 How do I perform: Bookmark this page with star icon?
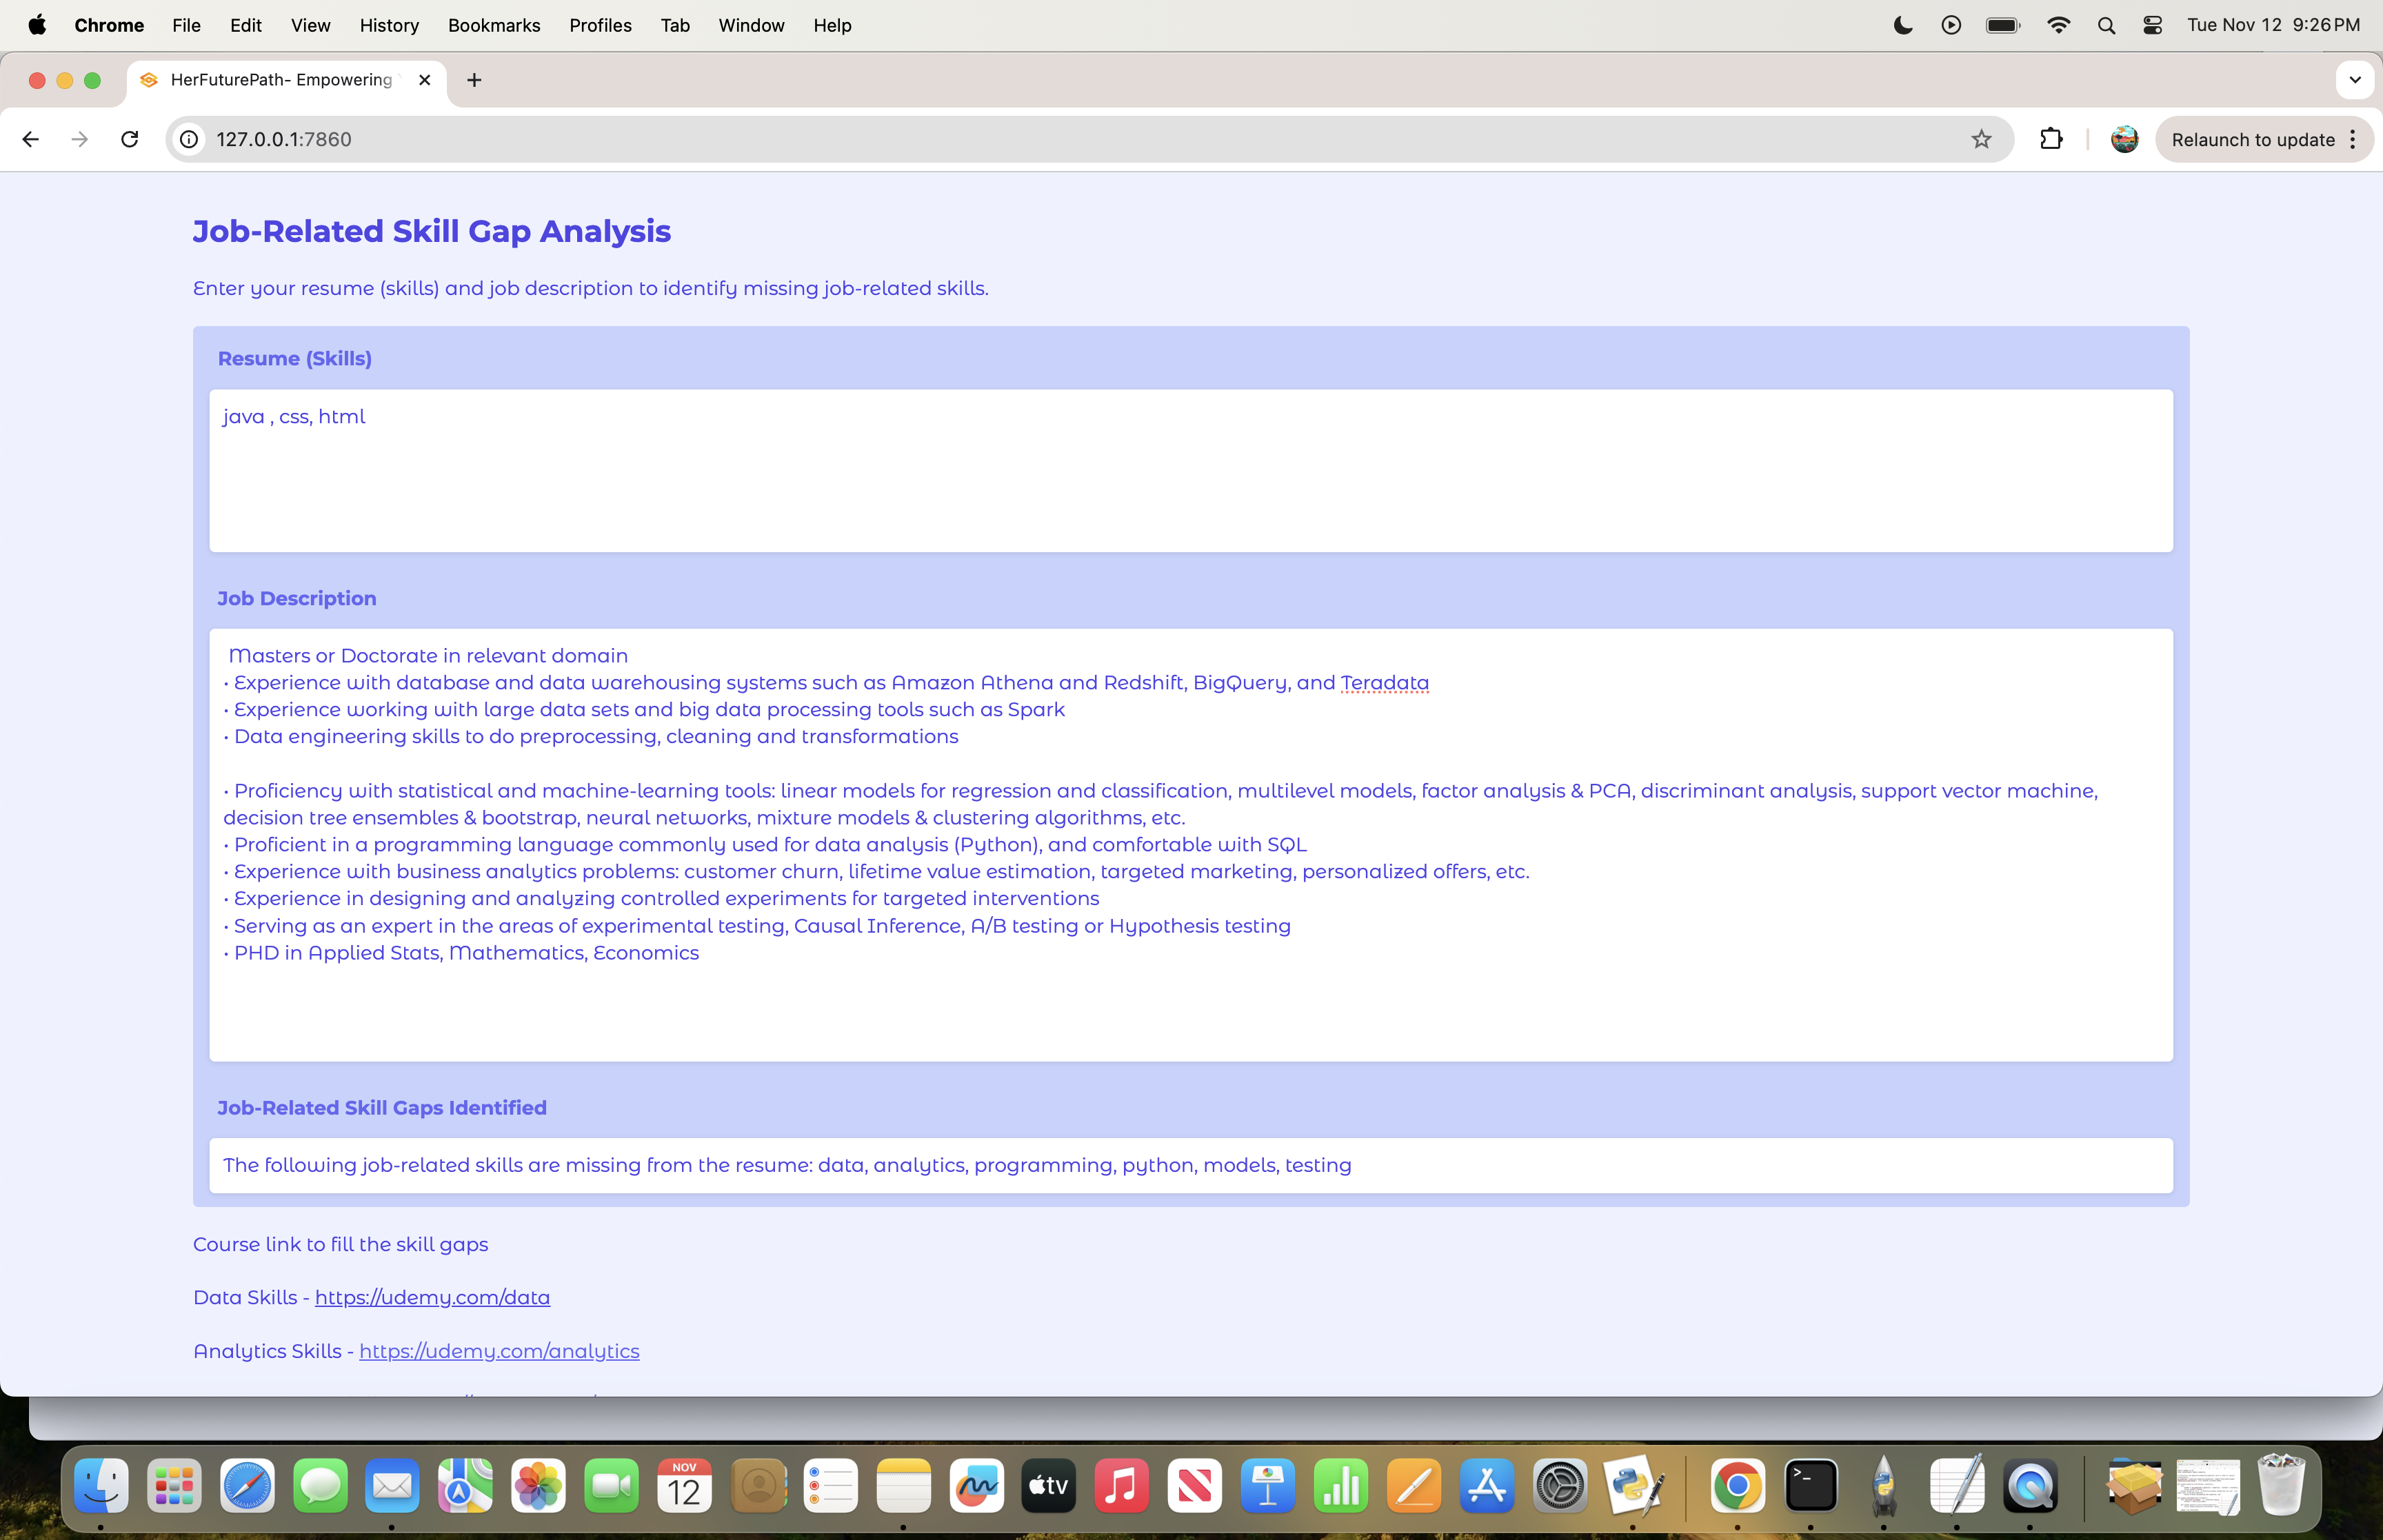tap(1981, 139)
